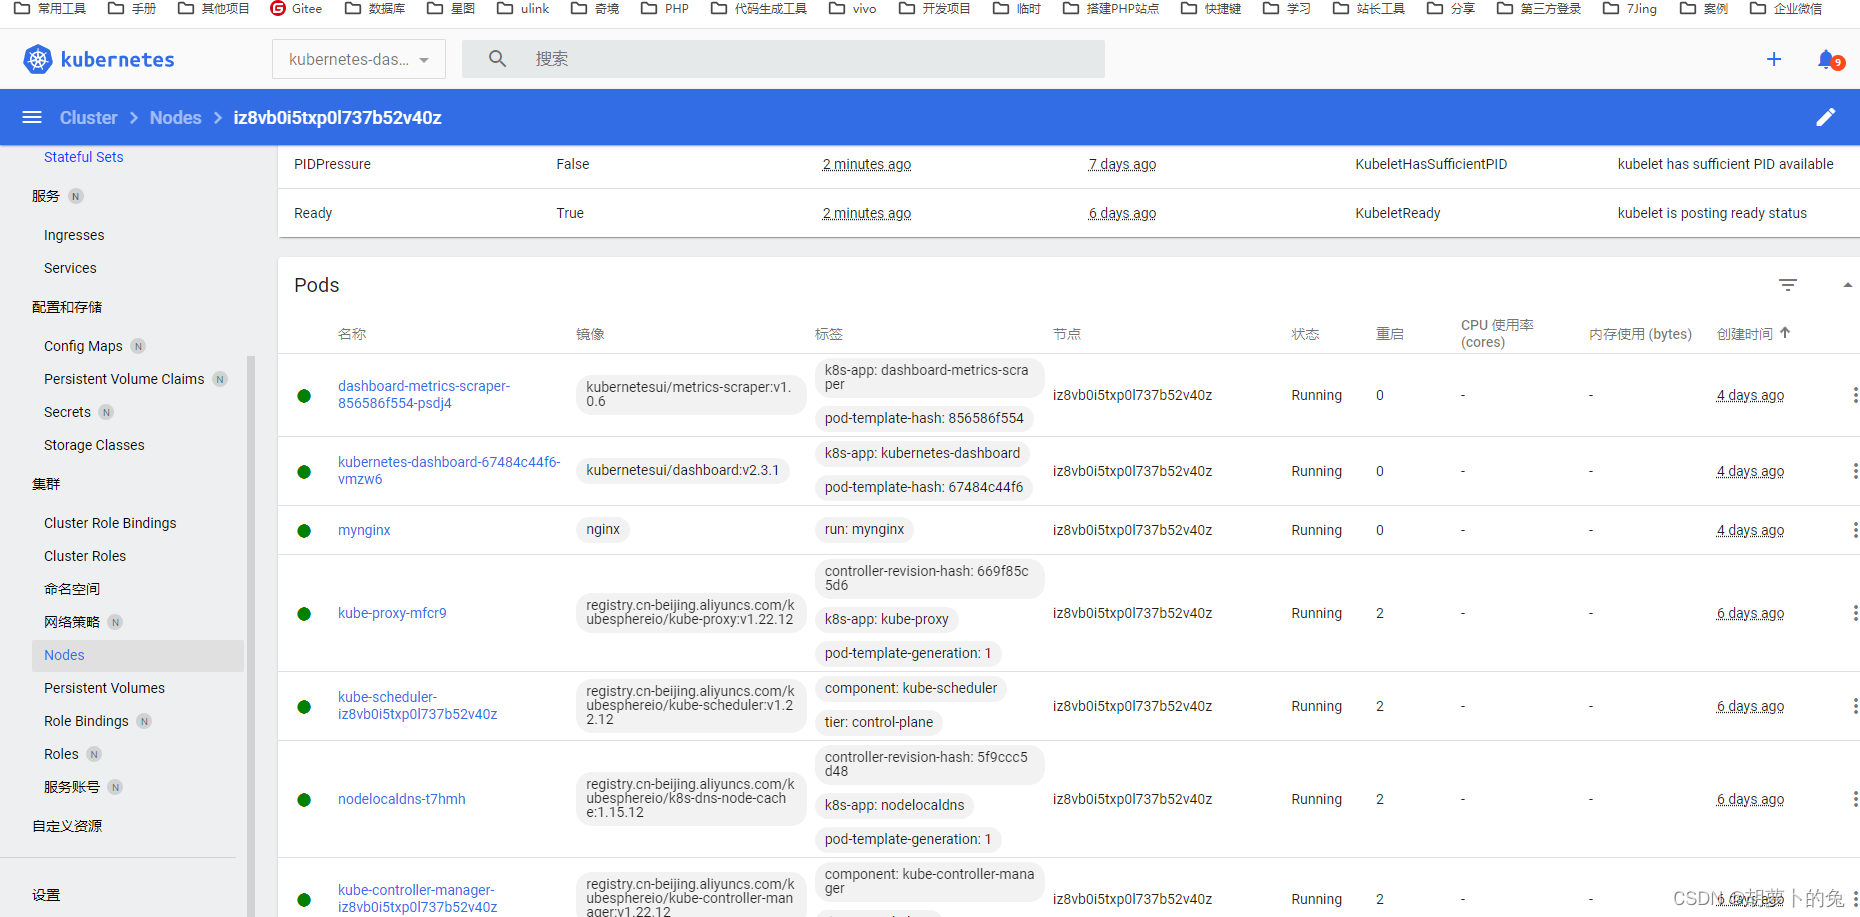Open the hamburger navigation menu
This screenshot has width=1860, height=917.
coord(32,118)
